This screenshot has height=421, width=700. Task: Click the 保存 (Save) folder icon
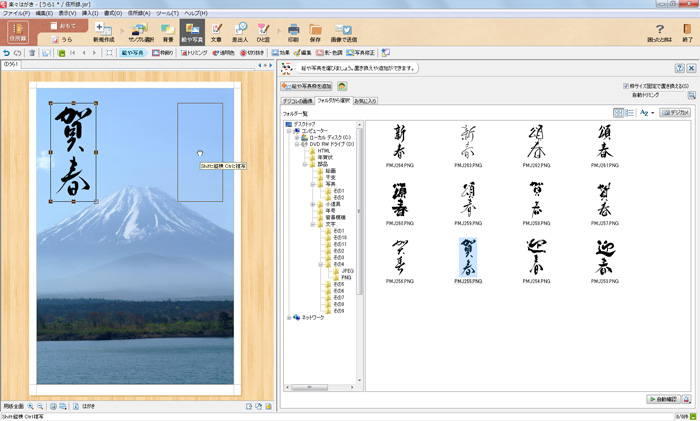[x=316, y=33]
